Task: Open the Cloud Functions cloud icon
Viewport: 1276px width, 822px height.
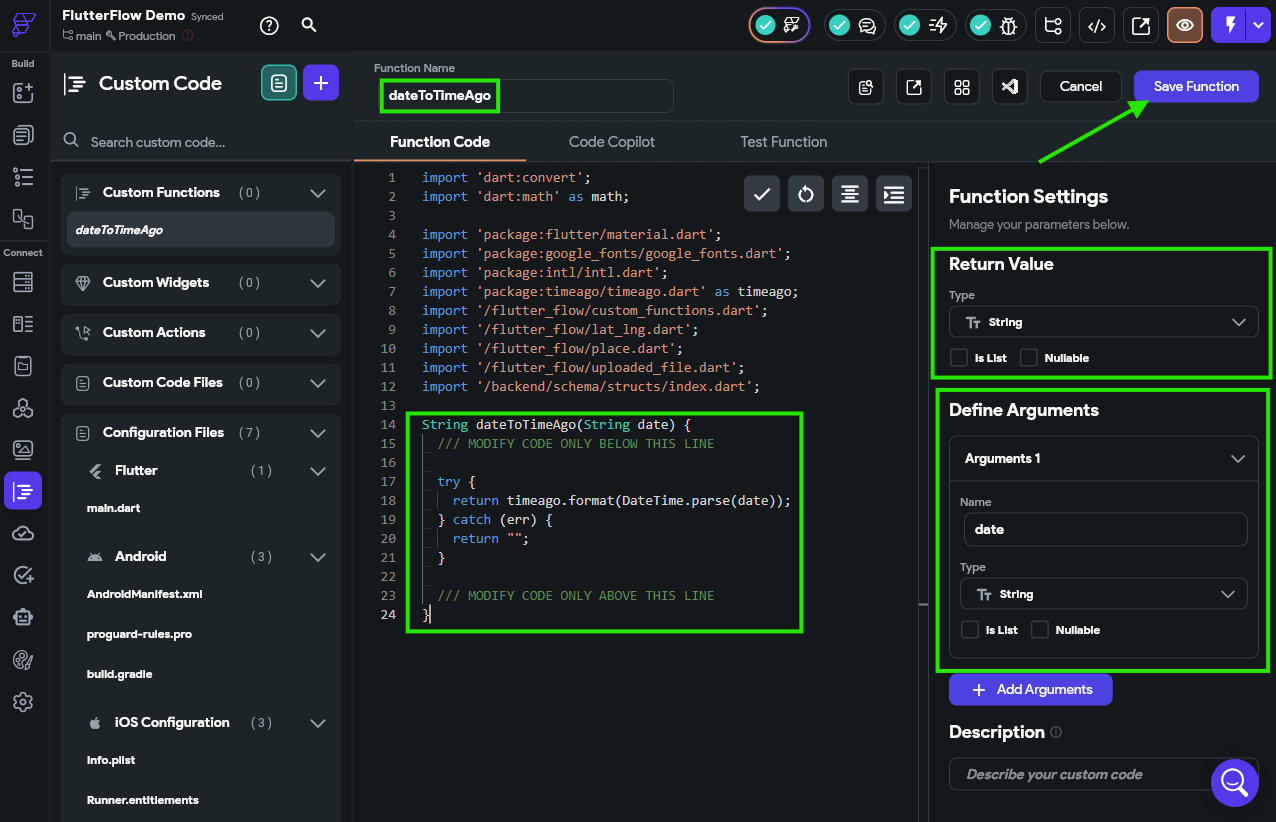Action: click(23, 534)
